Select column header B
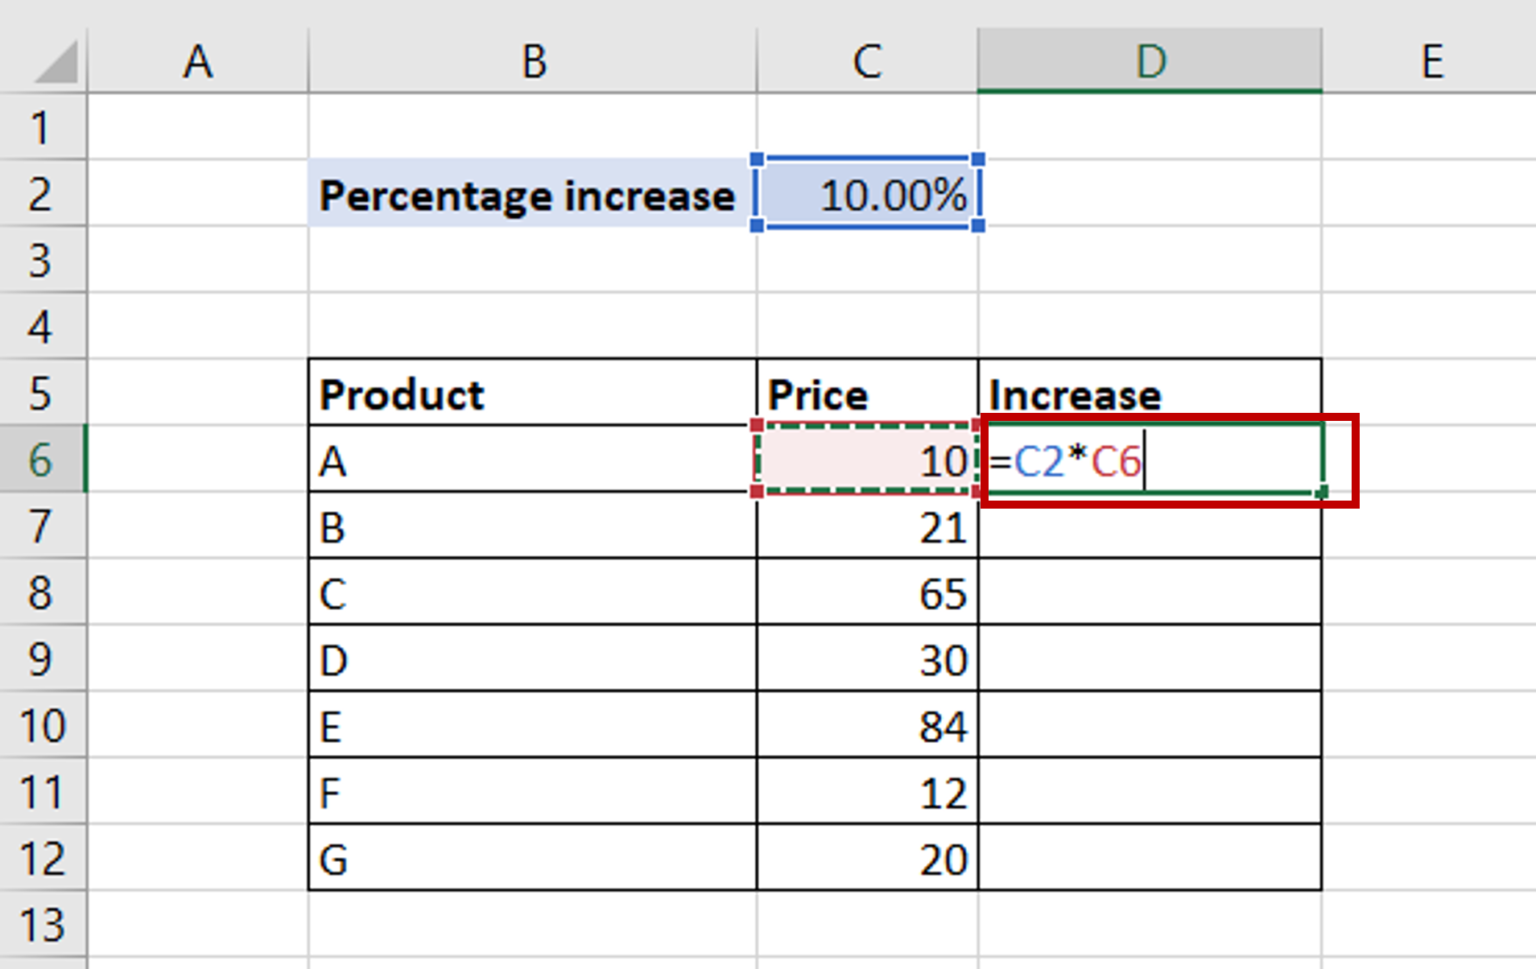This screenshot has height=969, width=1536. (533, 63)
